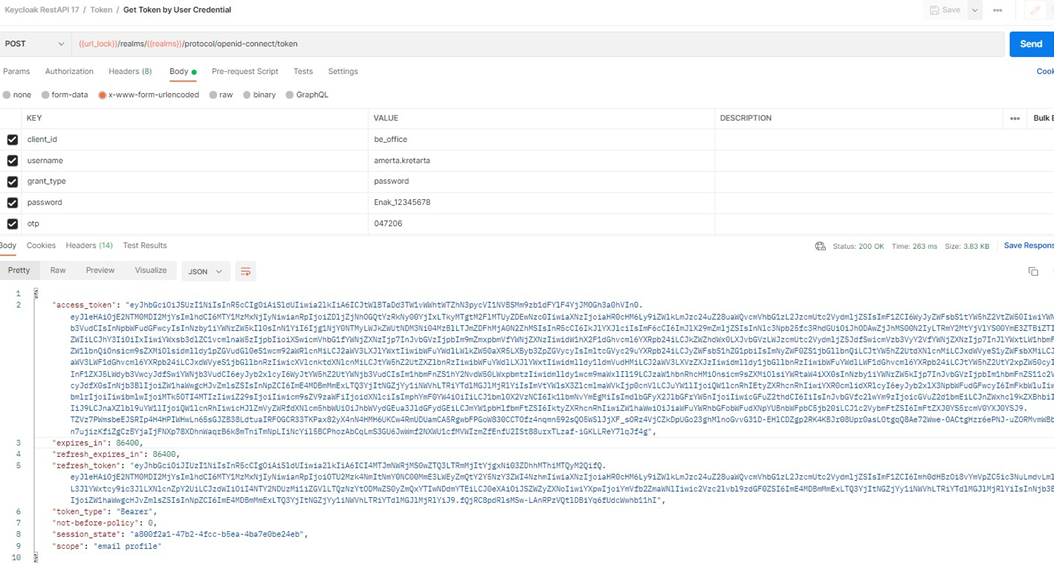
Task: Click the request URL field
Action: click(538, 44)
